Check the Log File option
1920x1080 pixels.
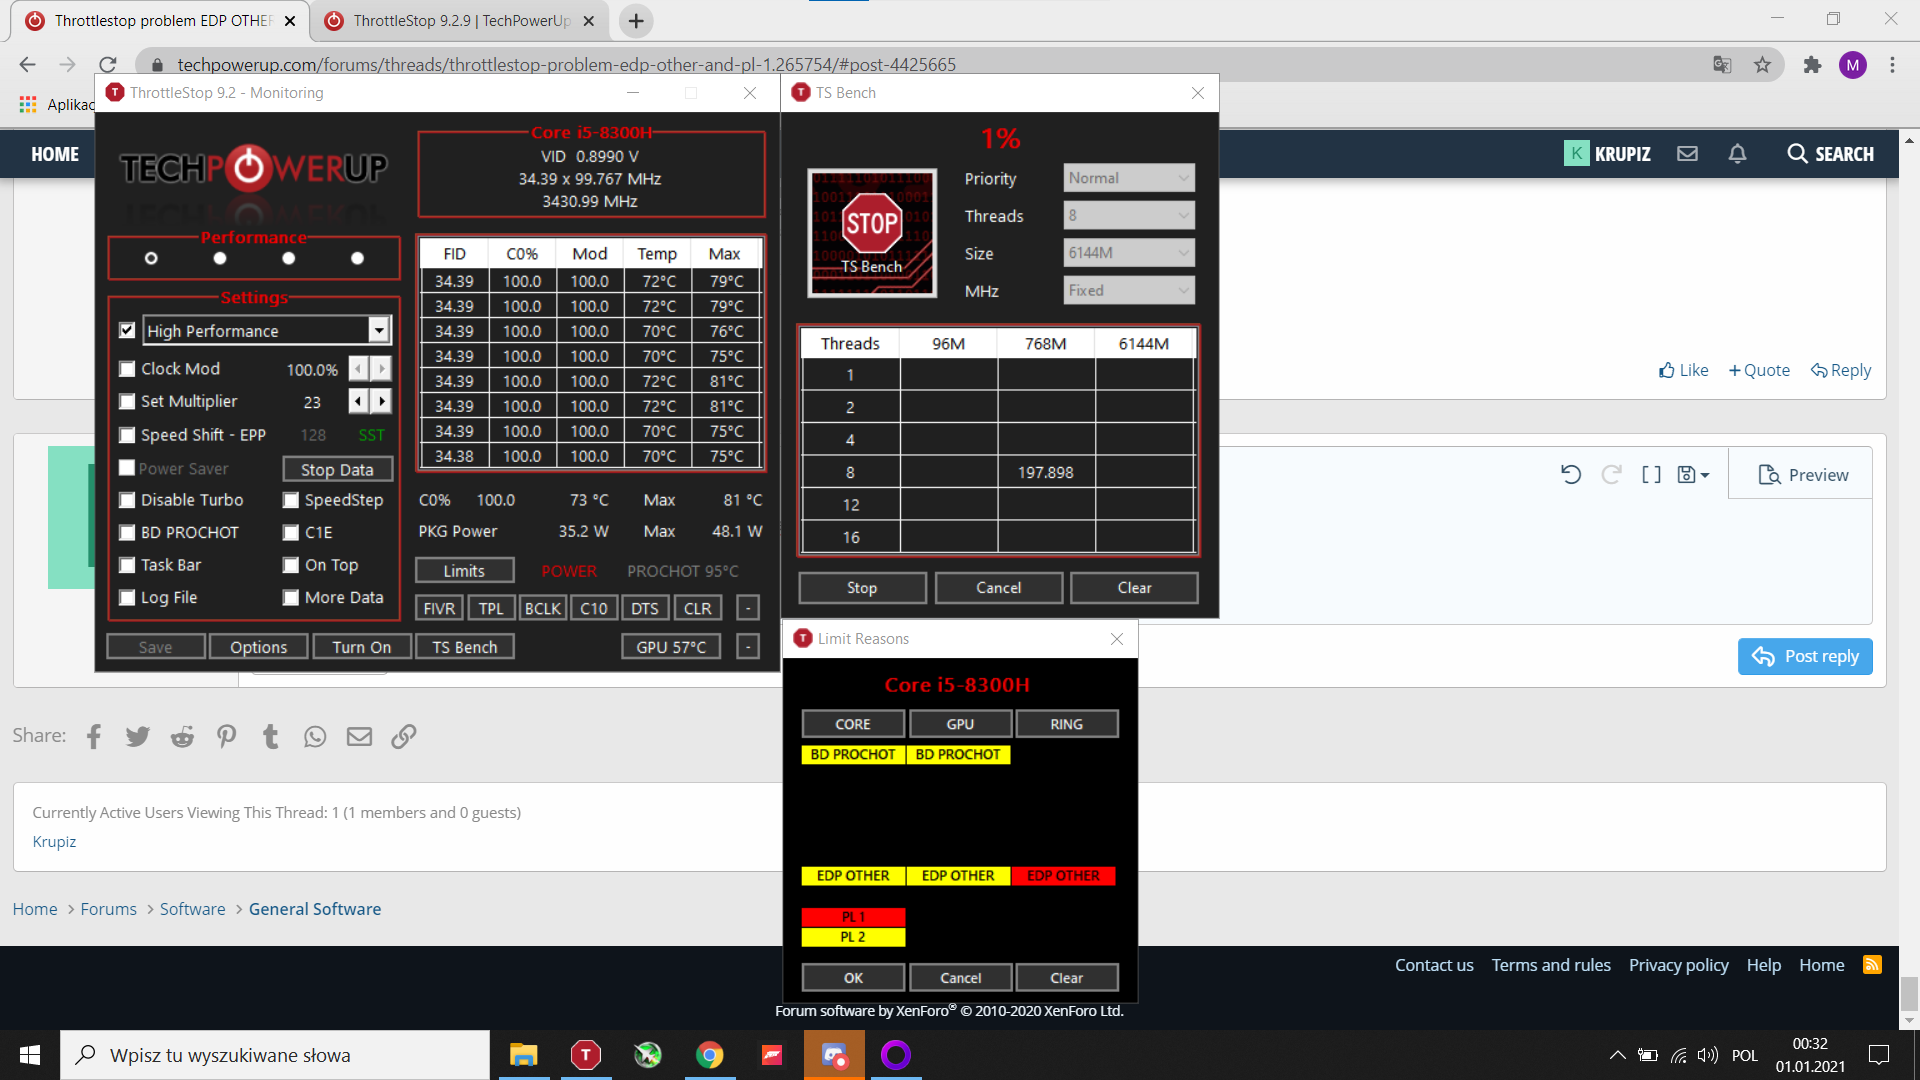coord(127,598)
